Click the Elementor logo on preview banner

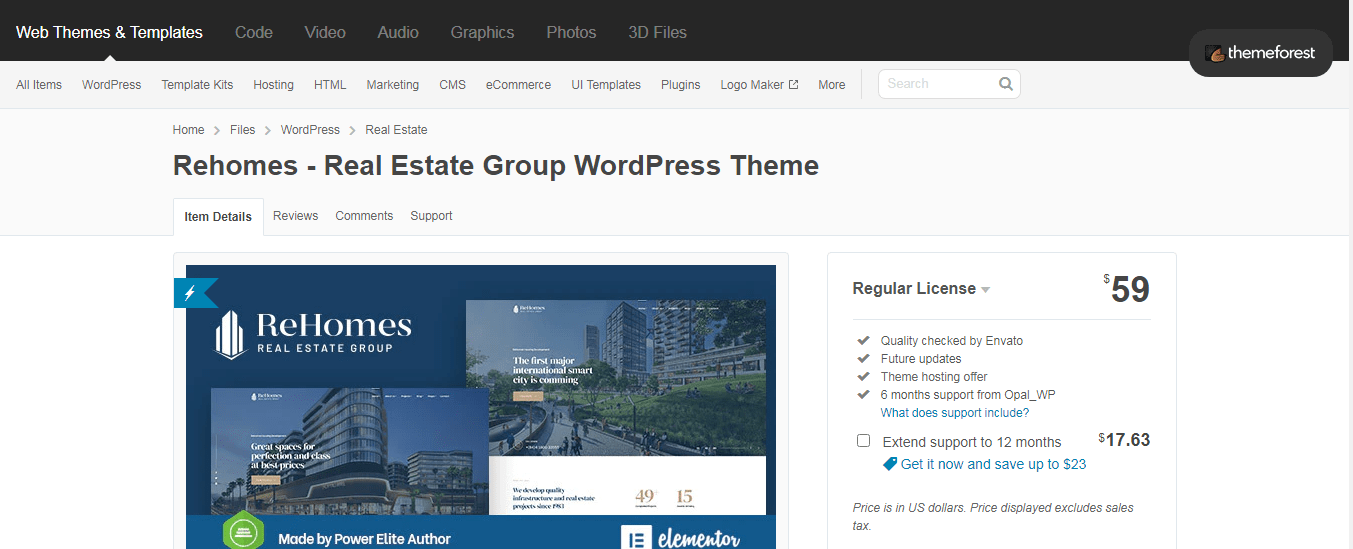coord(681,539)
